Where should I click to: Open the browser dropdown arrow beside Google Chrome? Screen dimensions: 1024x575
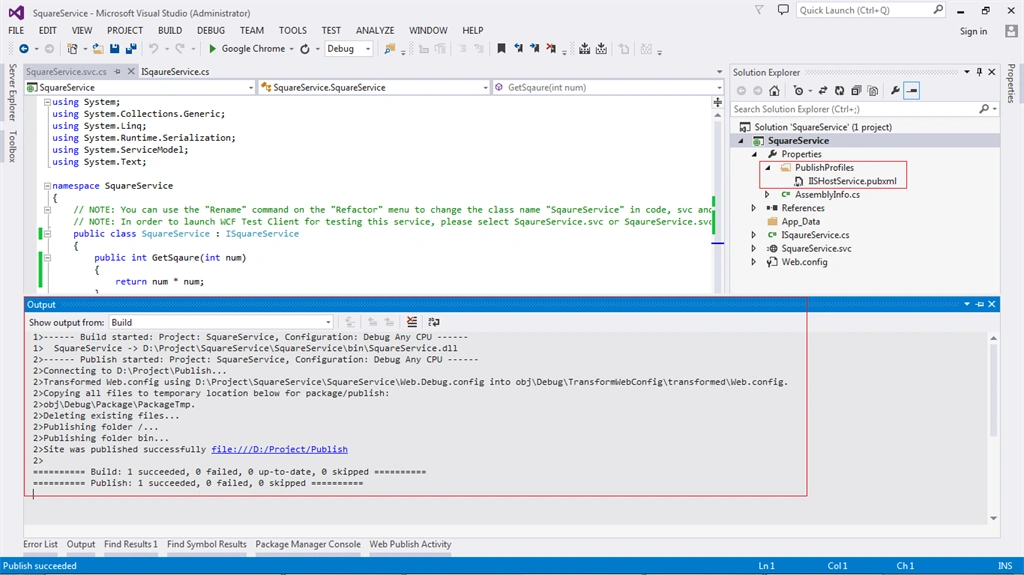click(x=291, y=49)
